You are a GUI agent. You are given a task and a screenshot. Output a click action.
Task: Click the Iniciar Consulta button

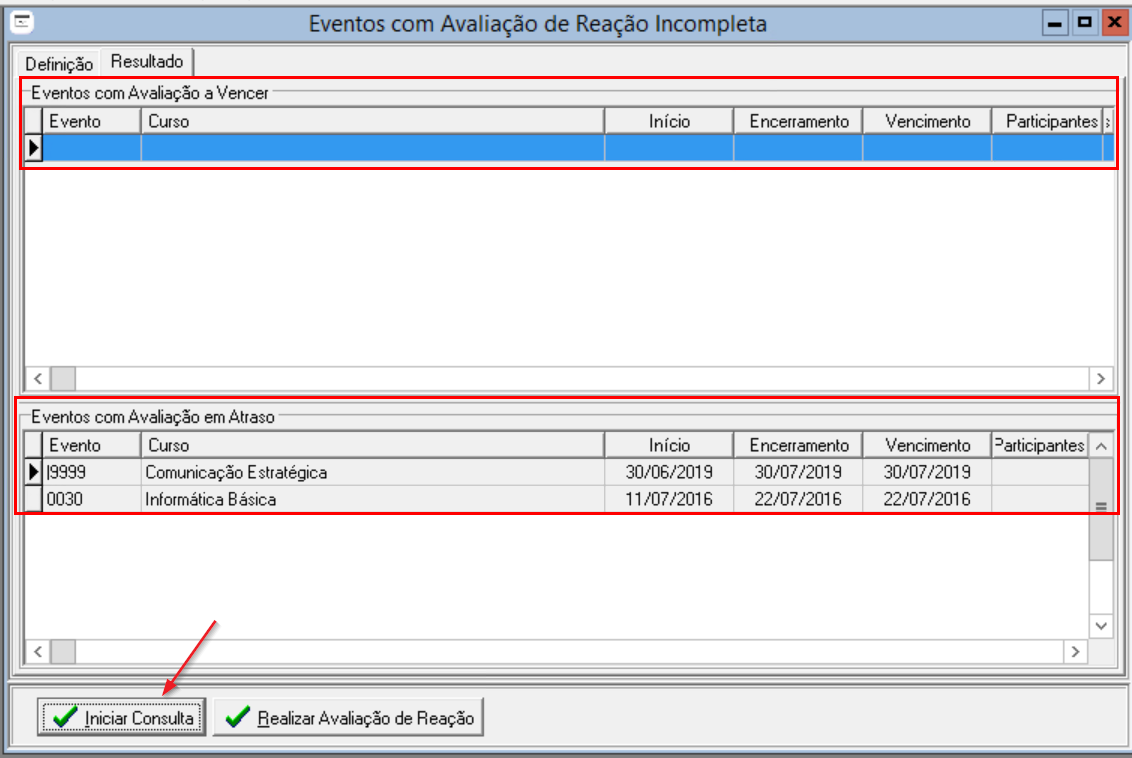click(x=122, y=718)
